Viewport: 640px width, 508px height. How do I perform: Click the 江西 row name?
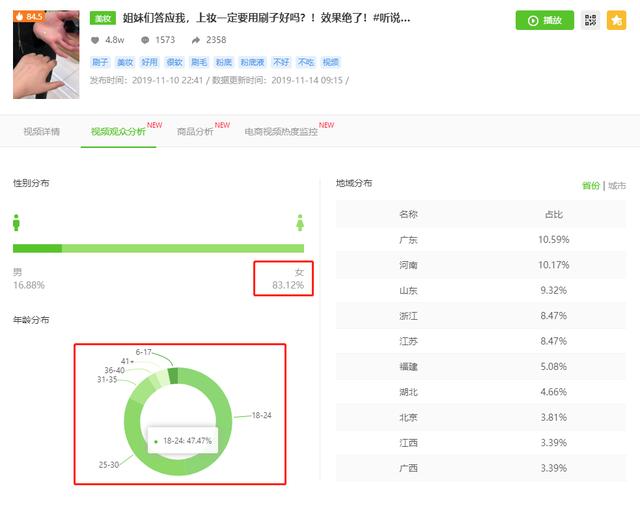click(408, 443)
